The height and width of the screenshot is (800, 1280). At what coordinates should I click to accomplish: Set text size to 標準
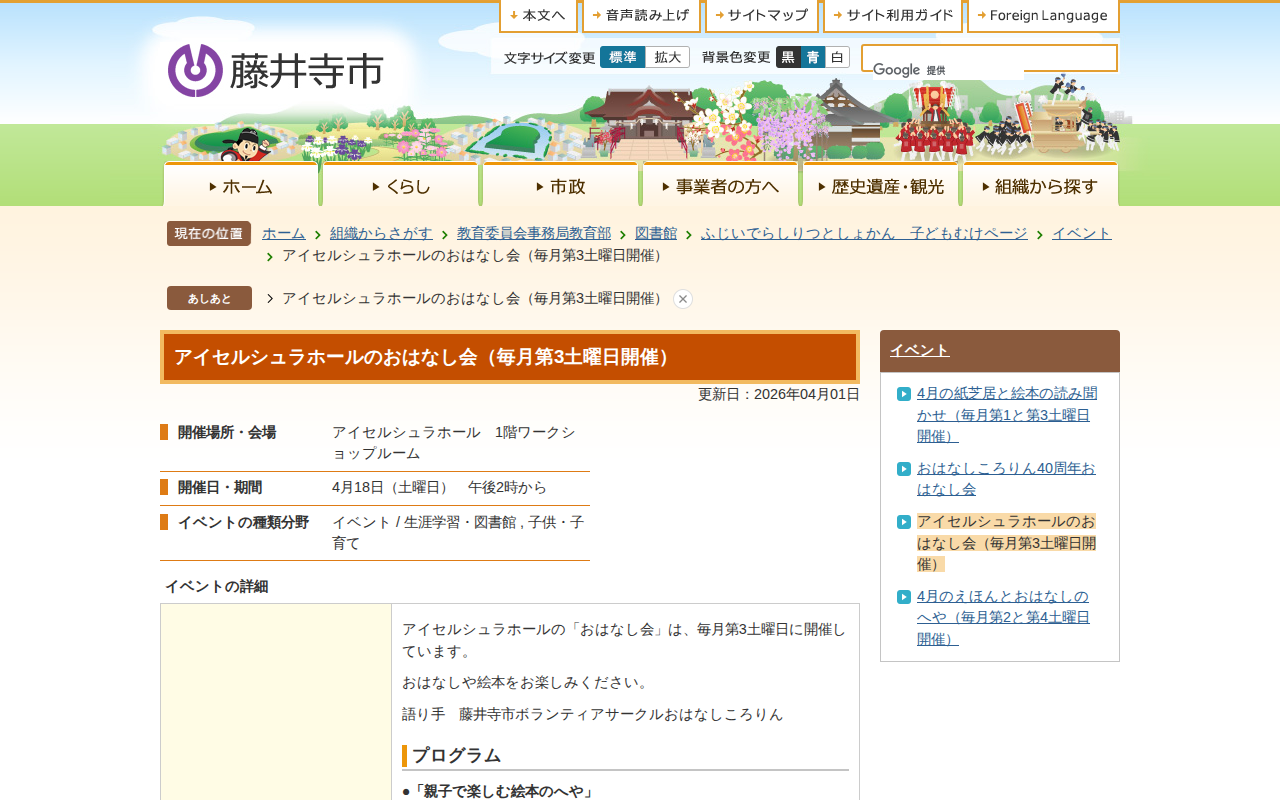[x=623, y=57]
